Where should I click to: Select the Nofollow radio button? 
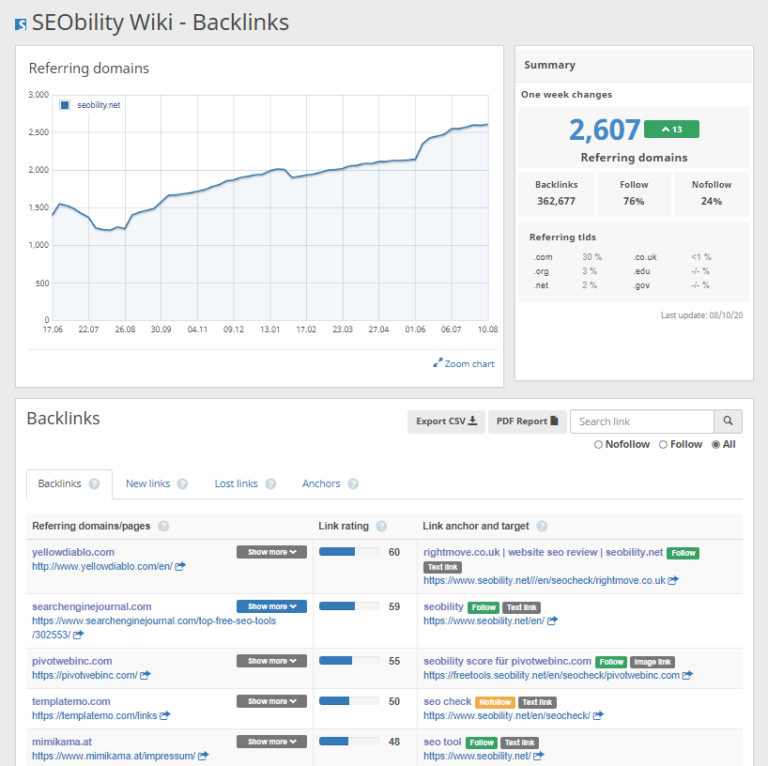pos(599,444)
